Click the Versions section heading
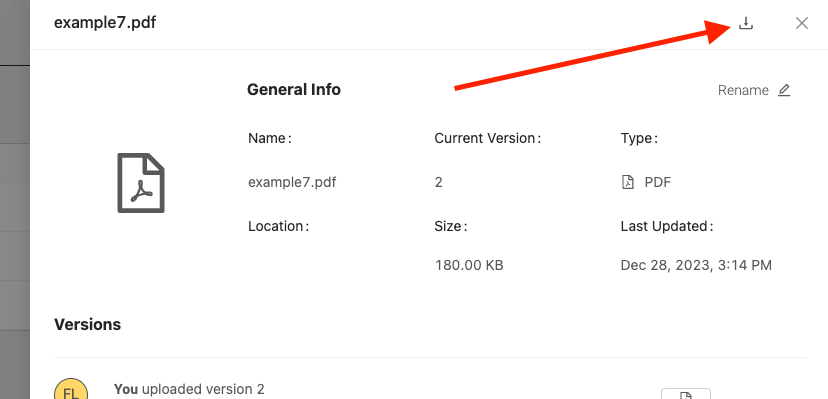Viewport: 828px width, 399px height. point(87,324)
